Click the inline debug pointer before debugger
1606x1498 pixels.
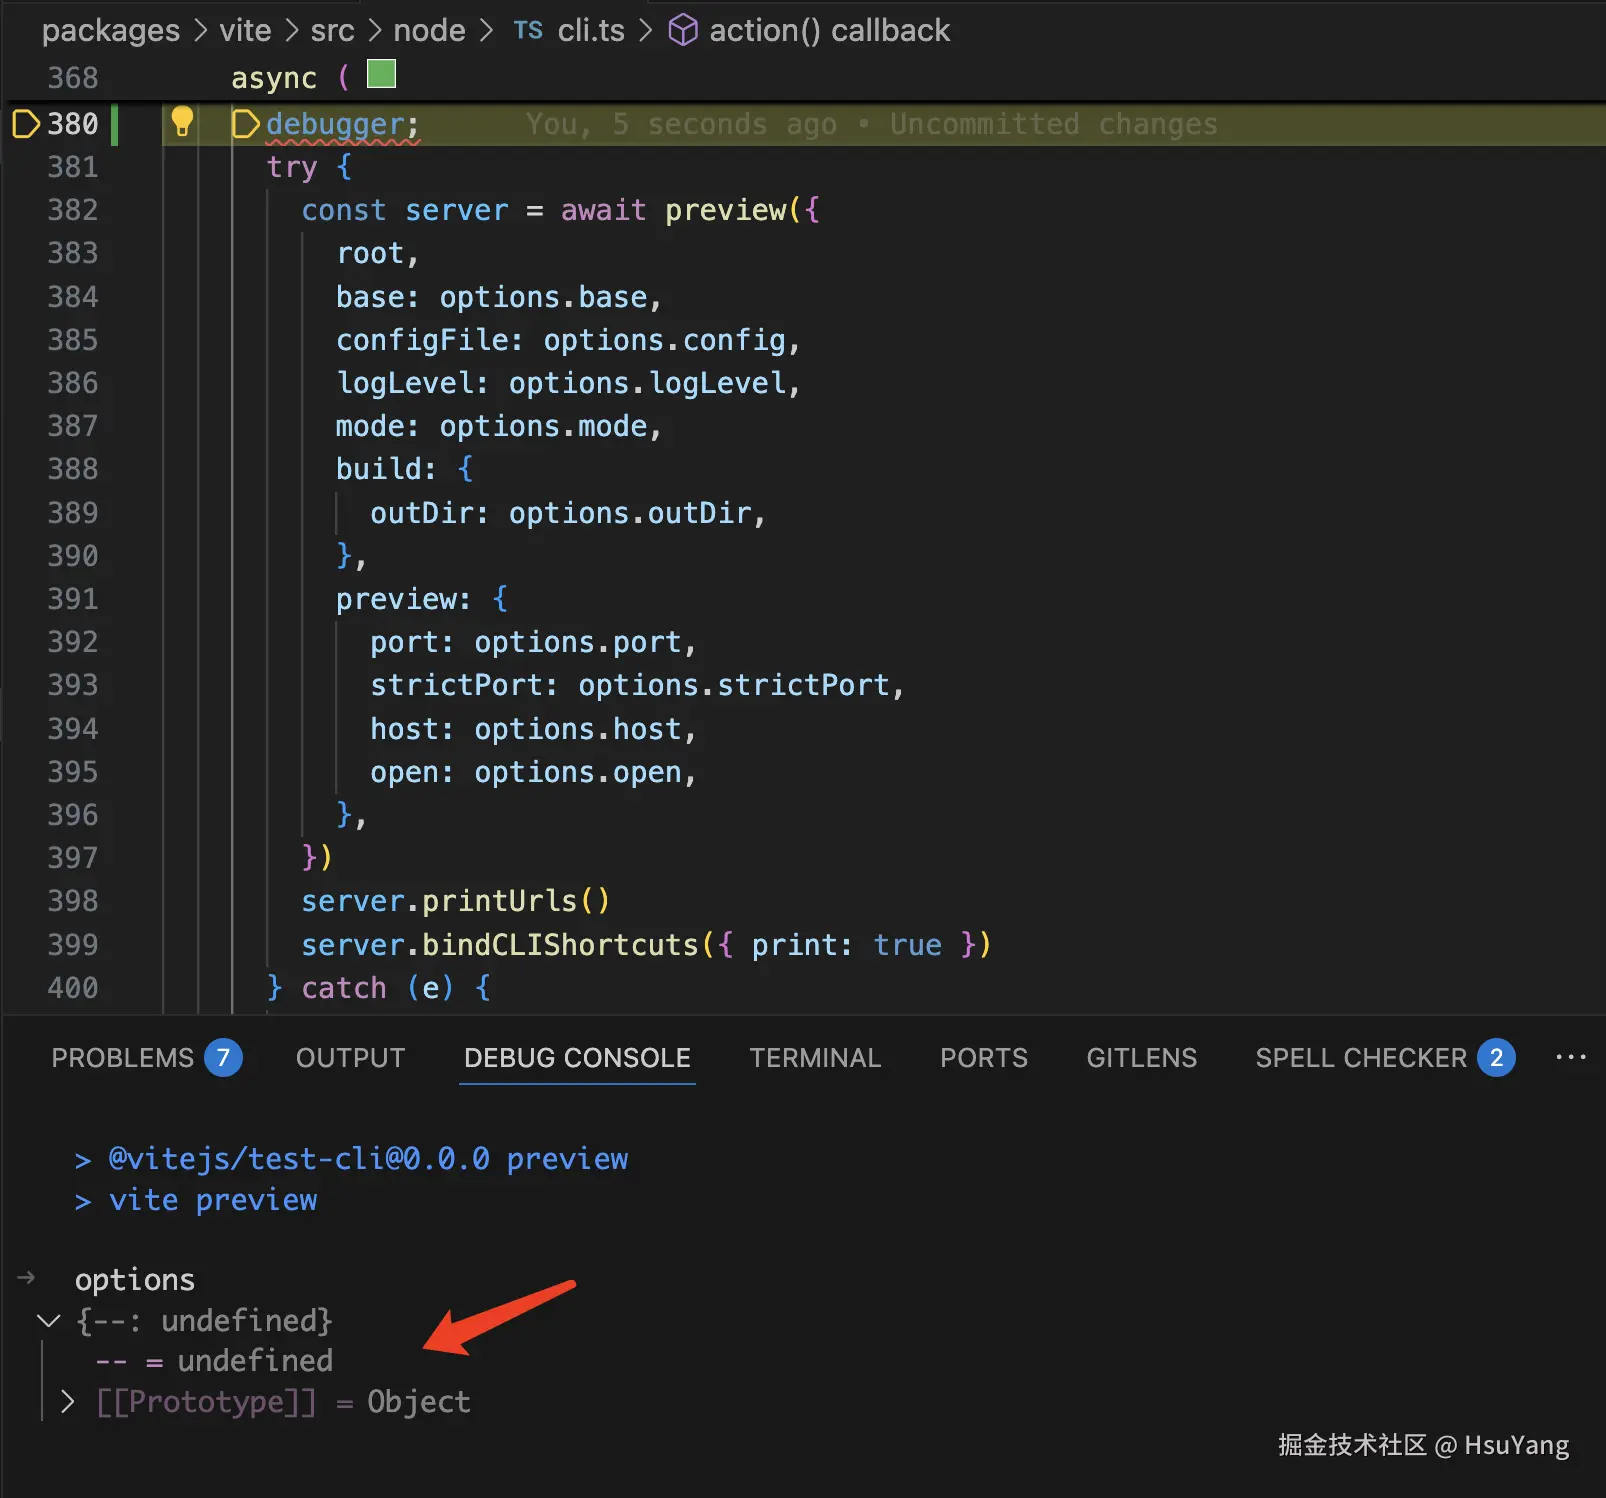245,124
